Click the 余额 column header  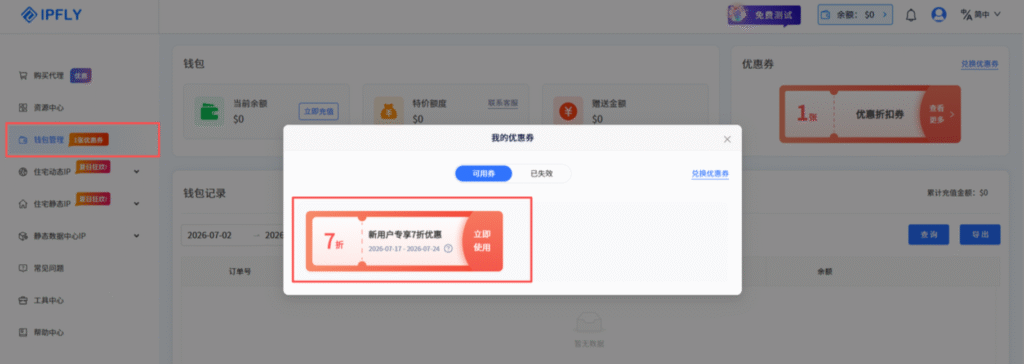[824, 271]
